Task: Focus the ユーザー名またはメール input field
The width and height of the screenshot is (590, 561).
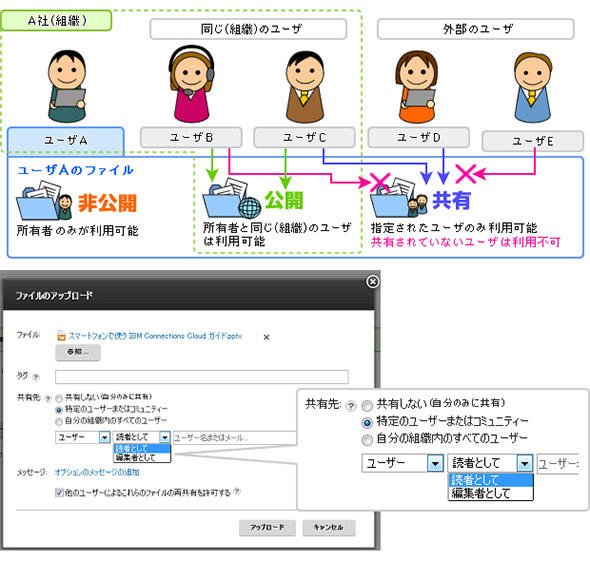Action: pyautogui.click(x=235, y=438)
